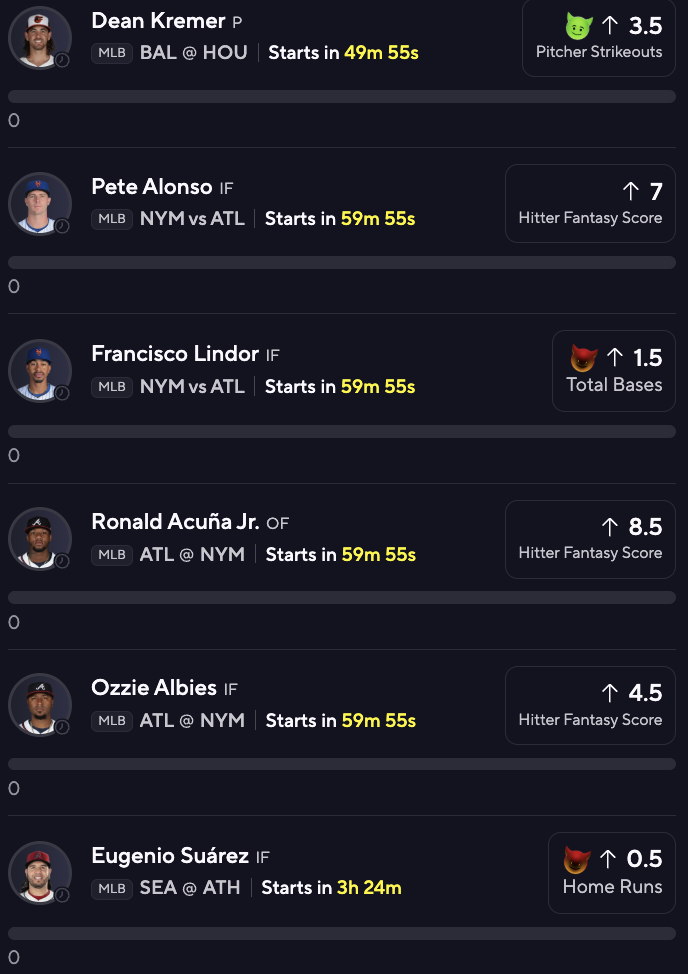Click the red demon icon on Eugenio Suárez

tap(577, 860)
